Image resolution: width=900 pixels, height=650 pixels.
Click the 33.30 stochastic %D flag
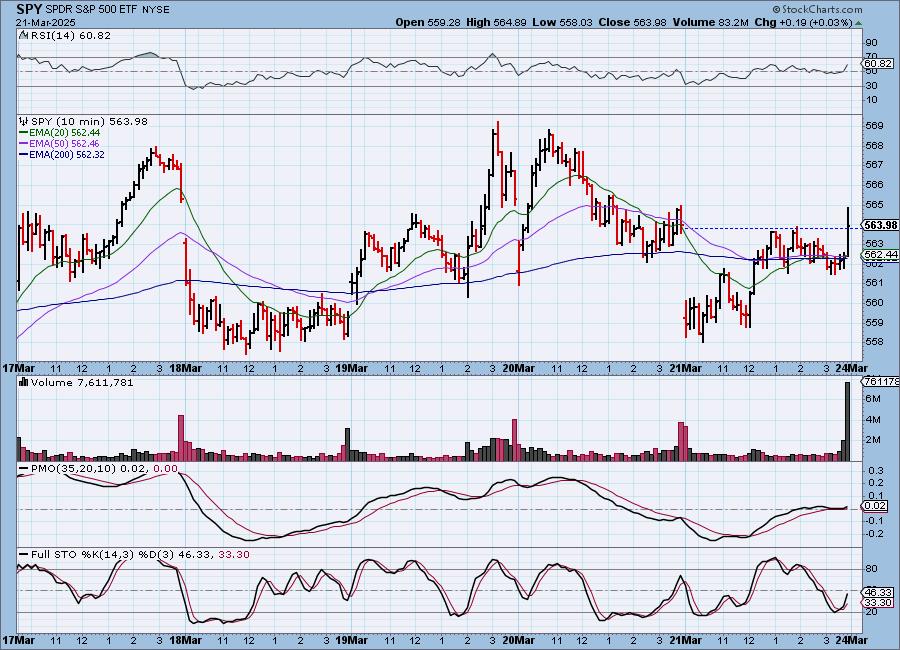click(878, 602)
